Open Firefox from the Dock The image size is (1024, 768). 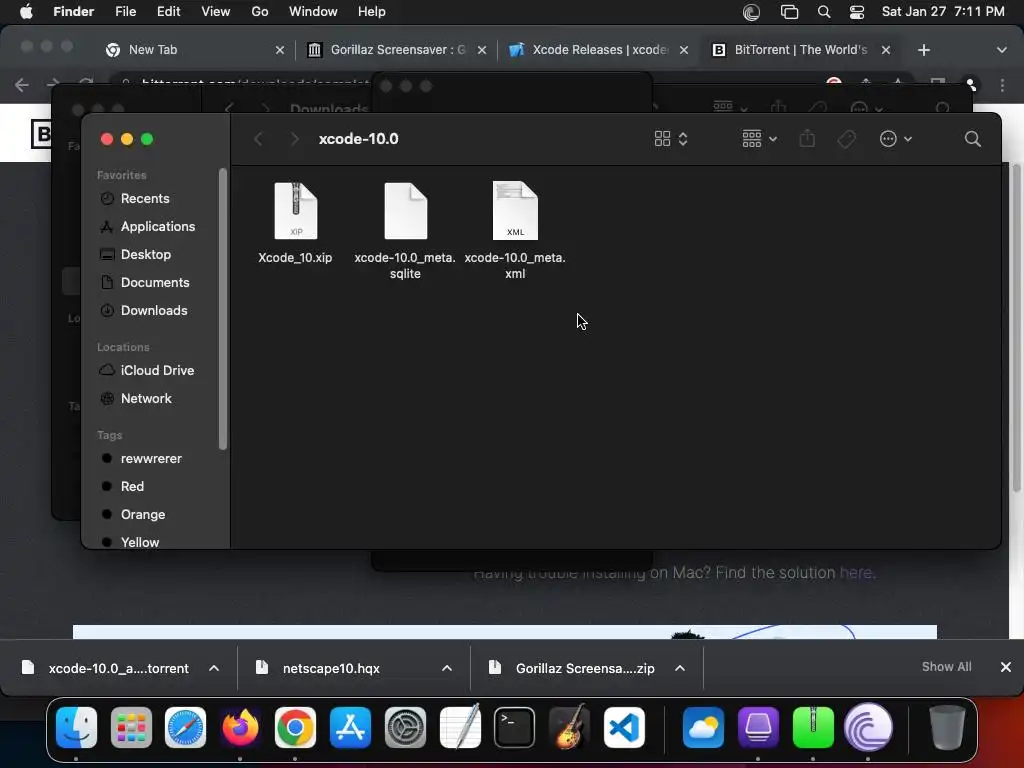240,728
